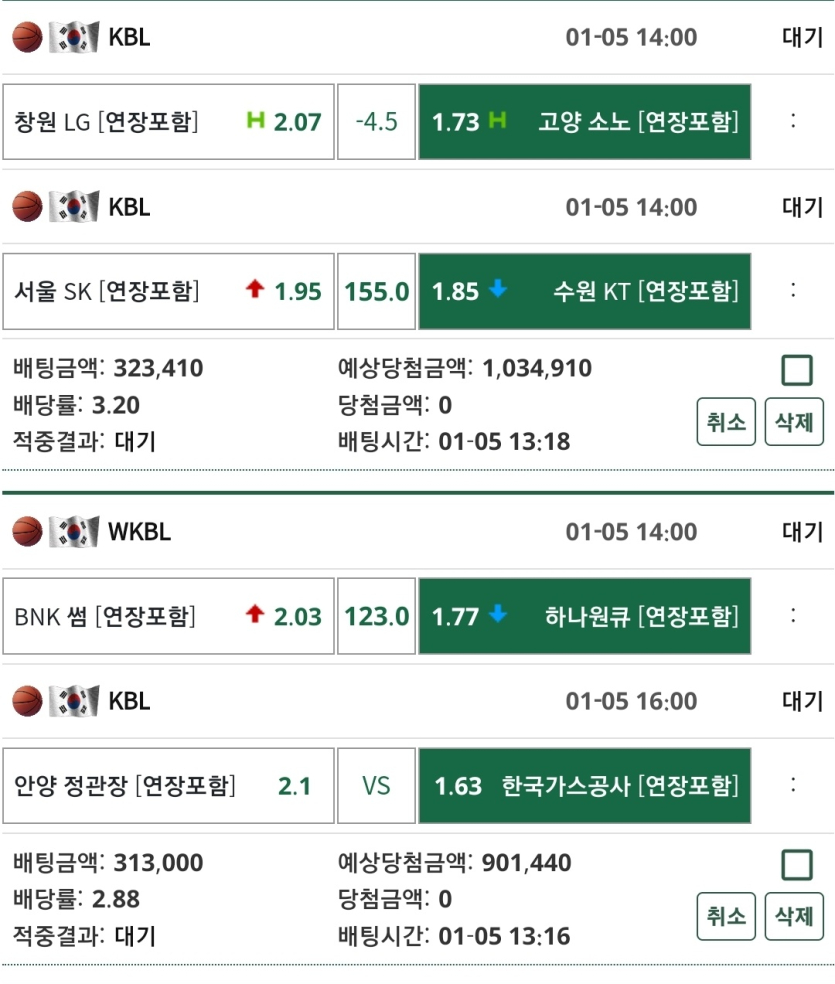835x984 pixels.
Task: Delete the 313,000 bet with 삭제
Action: 794,916
